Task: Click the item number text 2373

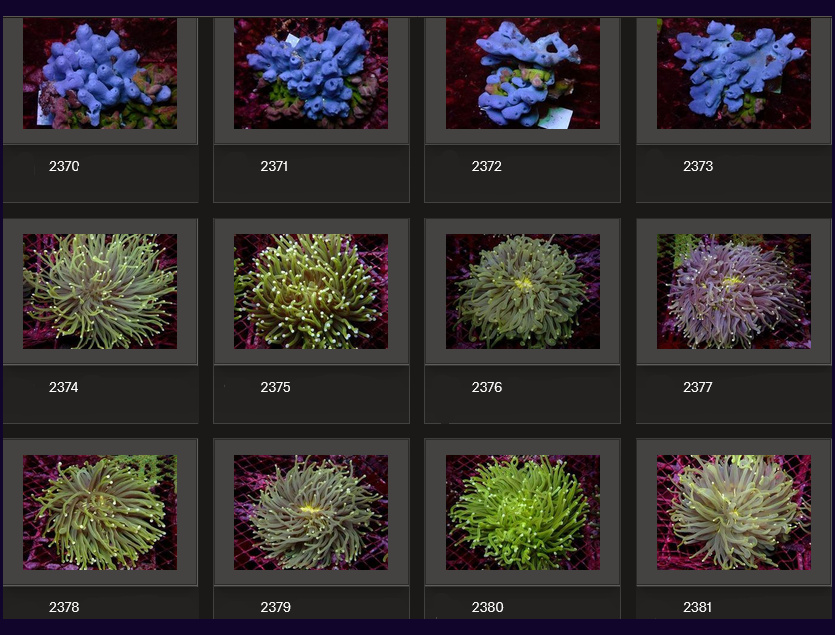Action: click(698, 166)
